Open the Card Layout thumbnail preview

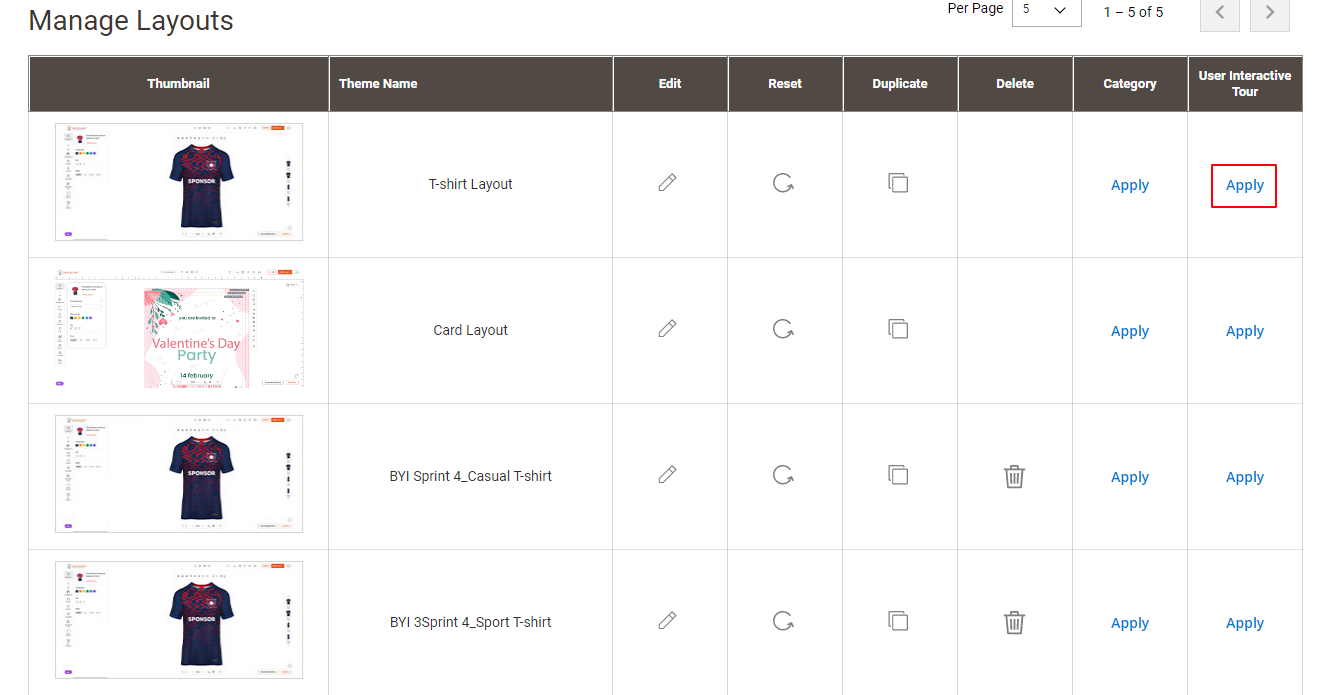pyautogui.click(x=178, y=329)
